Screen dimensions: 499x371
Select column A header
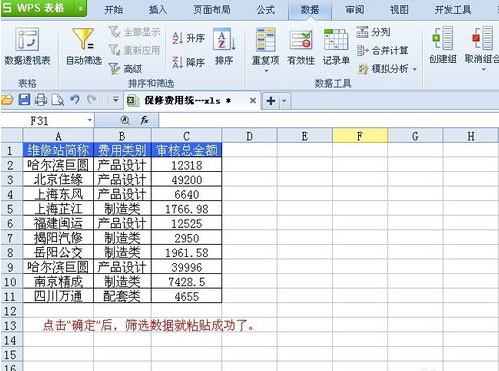tap(58, 136)
